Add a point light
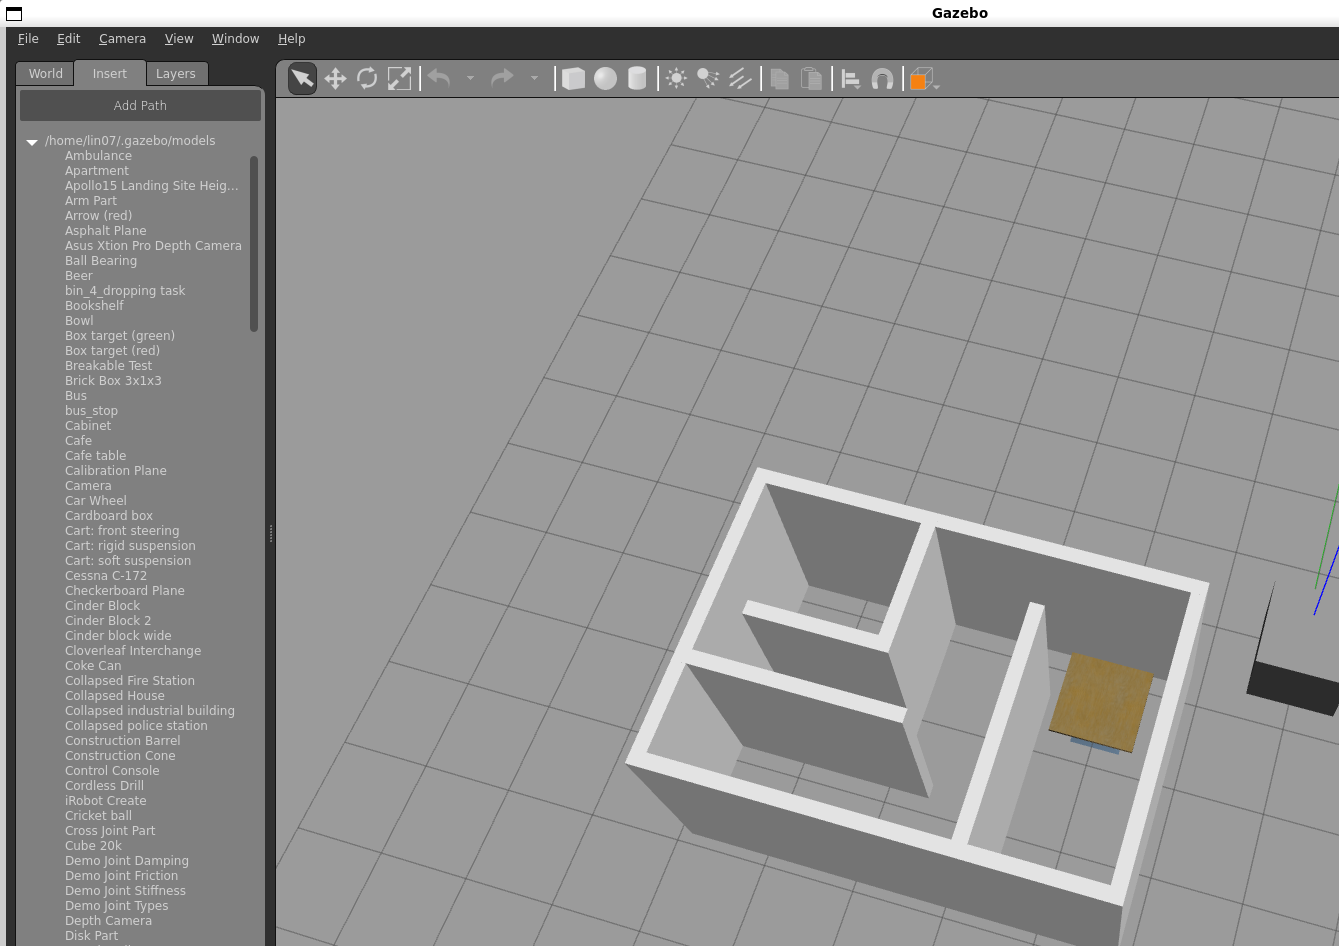This screenshot has height=946, width=1339. click(x=677, y=79)
